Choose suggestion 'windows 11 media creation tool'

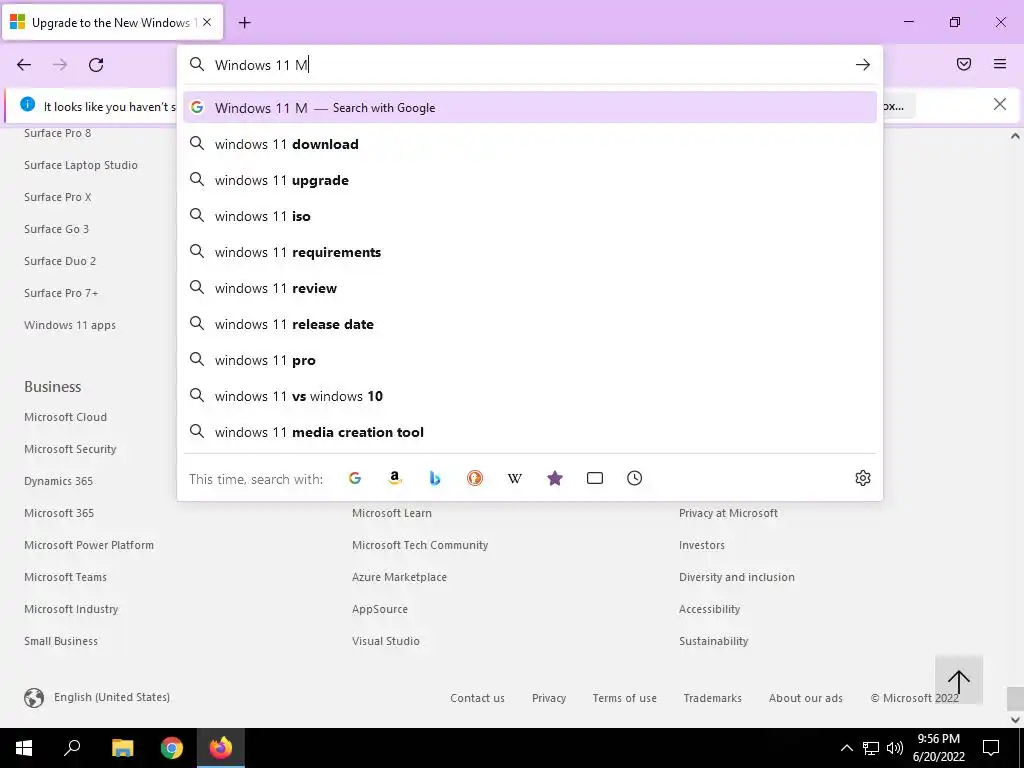[530, 432]
